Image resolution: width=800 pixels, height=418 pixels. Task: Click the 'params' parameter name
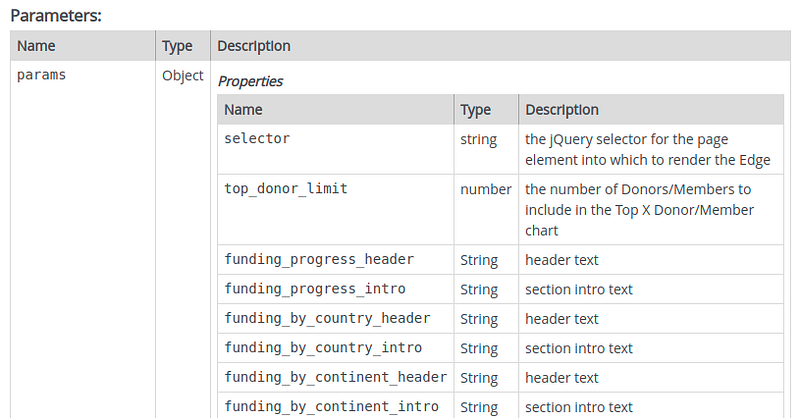(x=42, y=75)
